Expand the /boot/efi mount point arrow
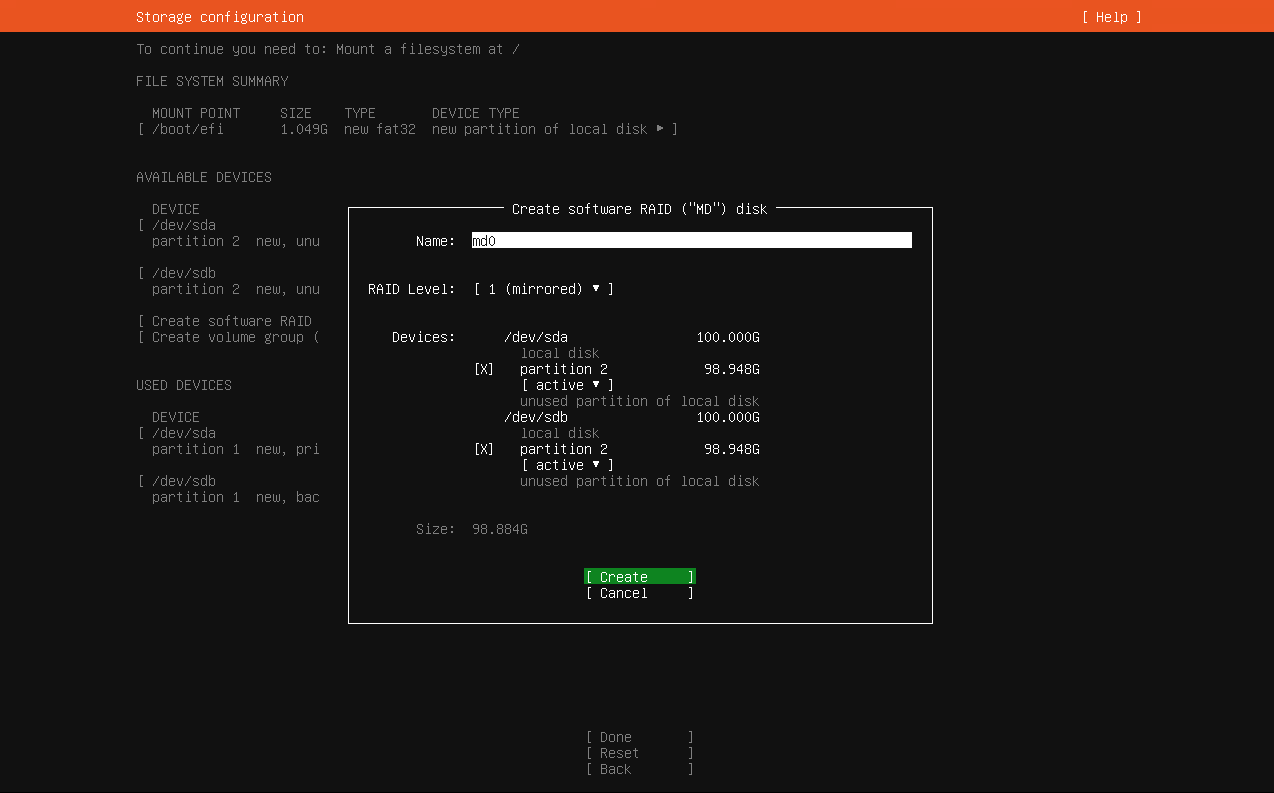Viewport: 1274px width, 793px height. (x=660, y=129)
